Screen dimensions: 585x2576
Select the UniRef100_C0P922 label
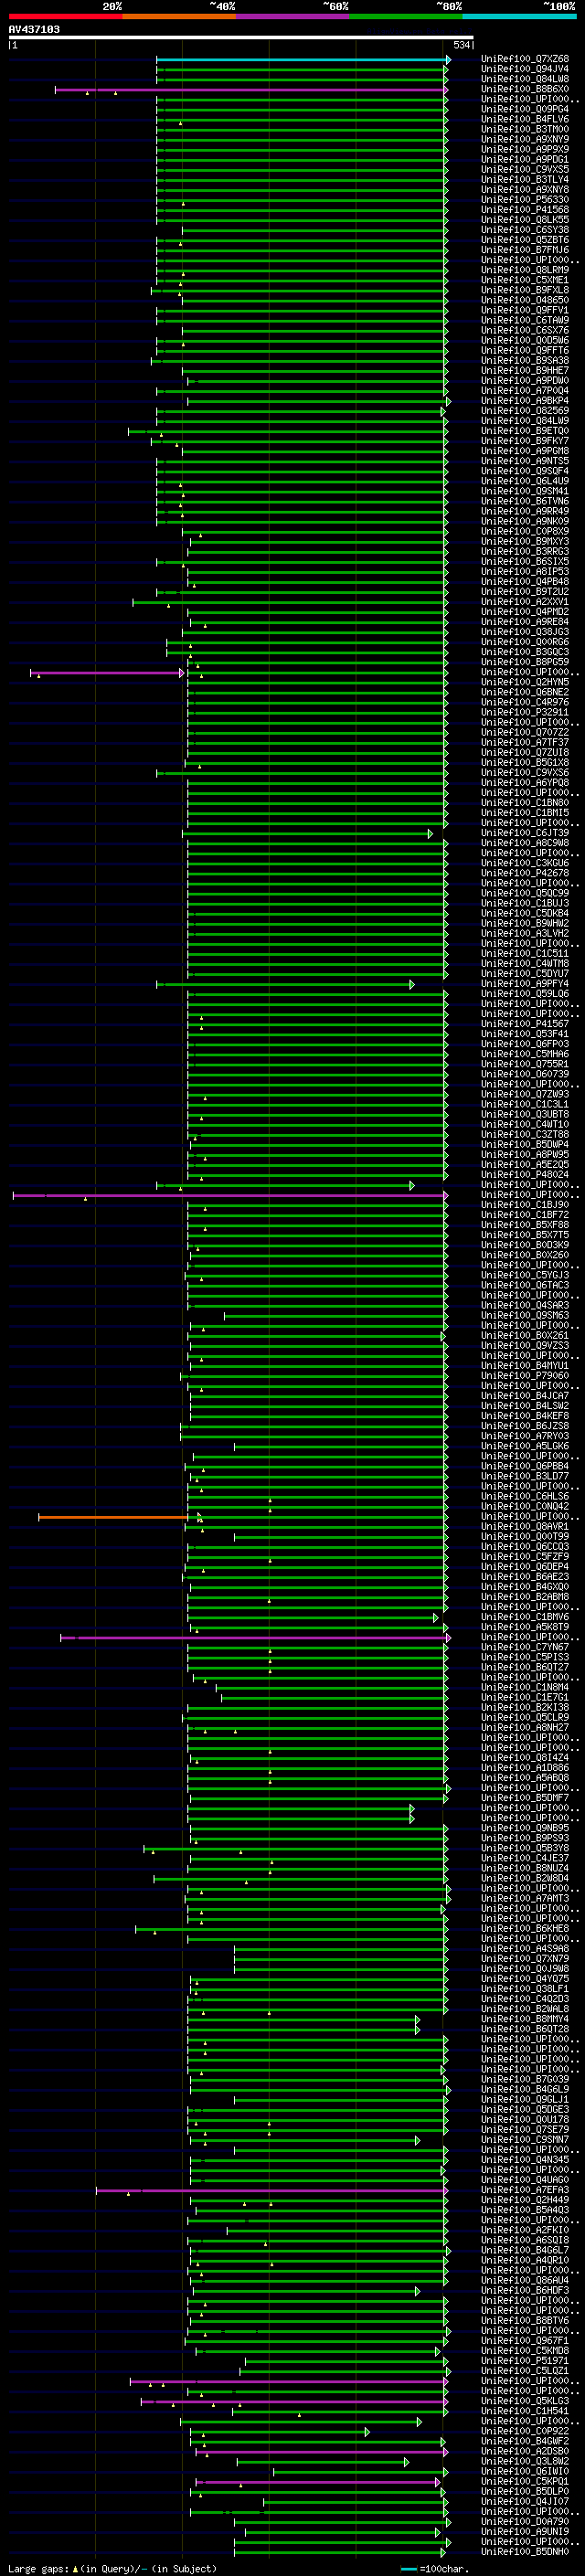click(x=525, y=2432)
